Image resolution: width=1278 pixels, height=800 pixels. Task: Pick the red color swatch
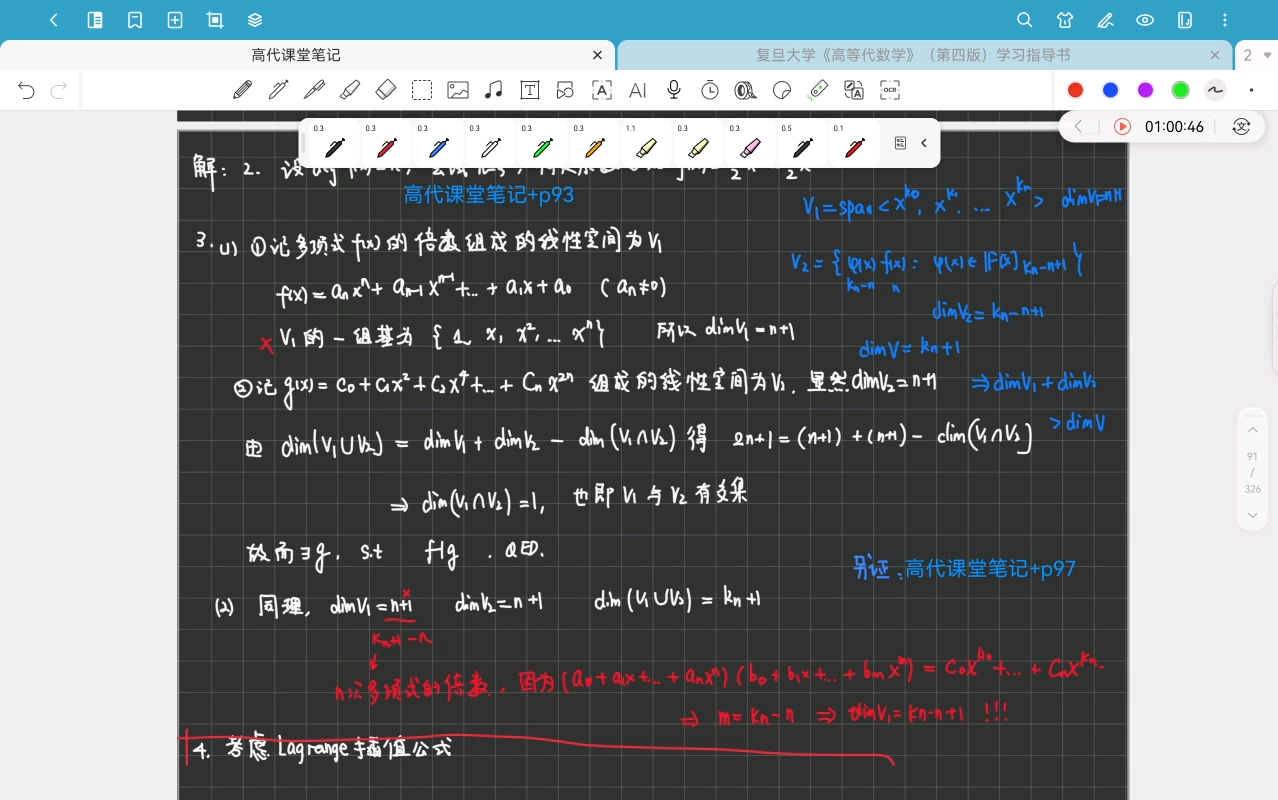pyautogui.click(x=1075, y=90)
